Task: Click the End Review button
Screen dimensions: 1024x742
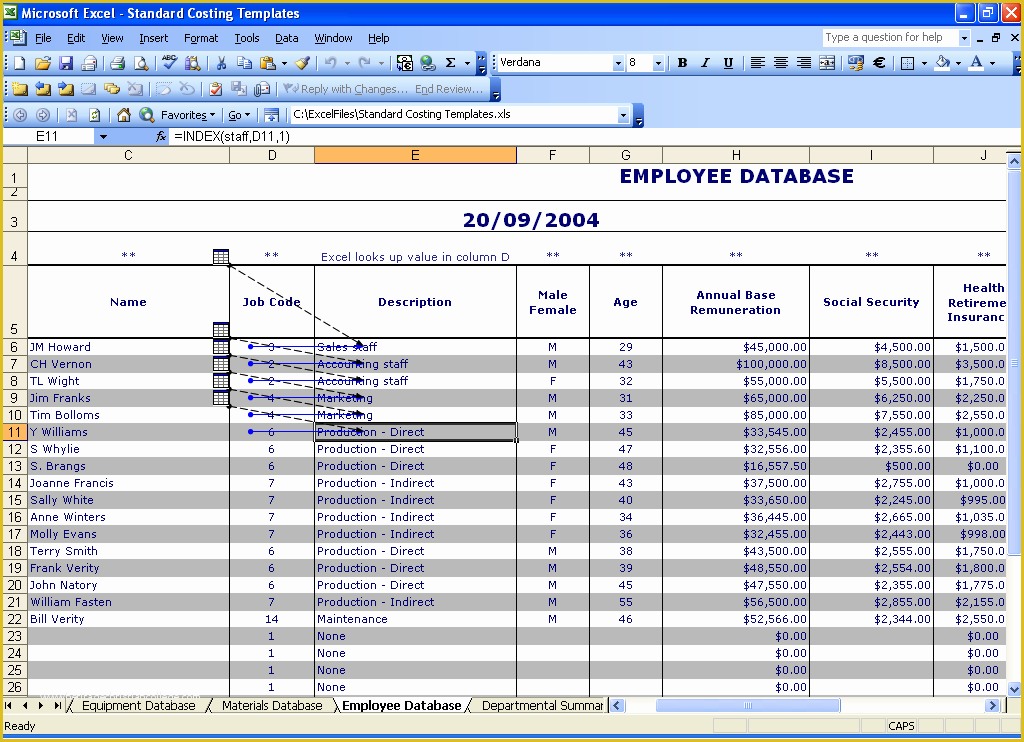Action: click(x=448, y=89)
